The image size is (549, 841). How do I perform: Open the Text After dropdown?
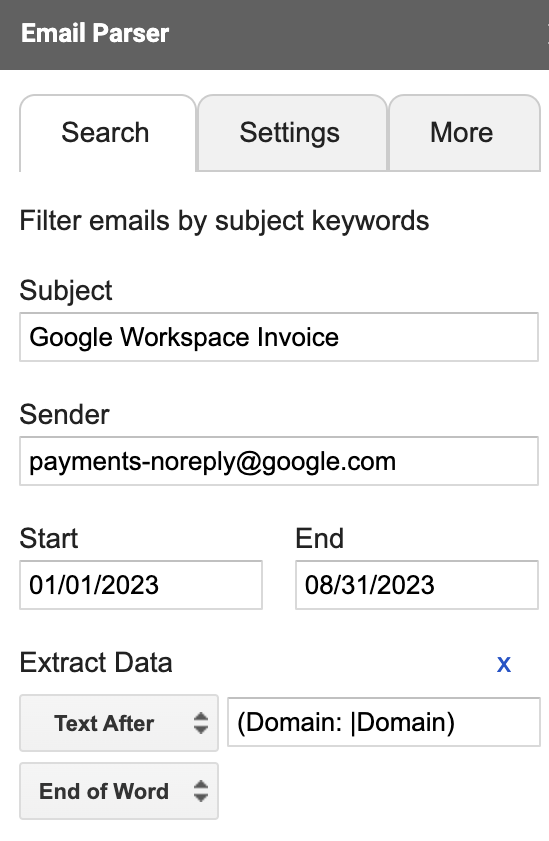[x=119, y=723]
